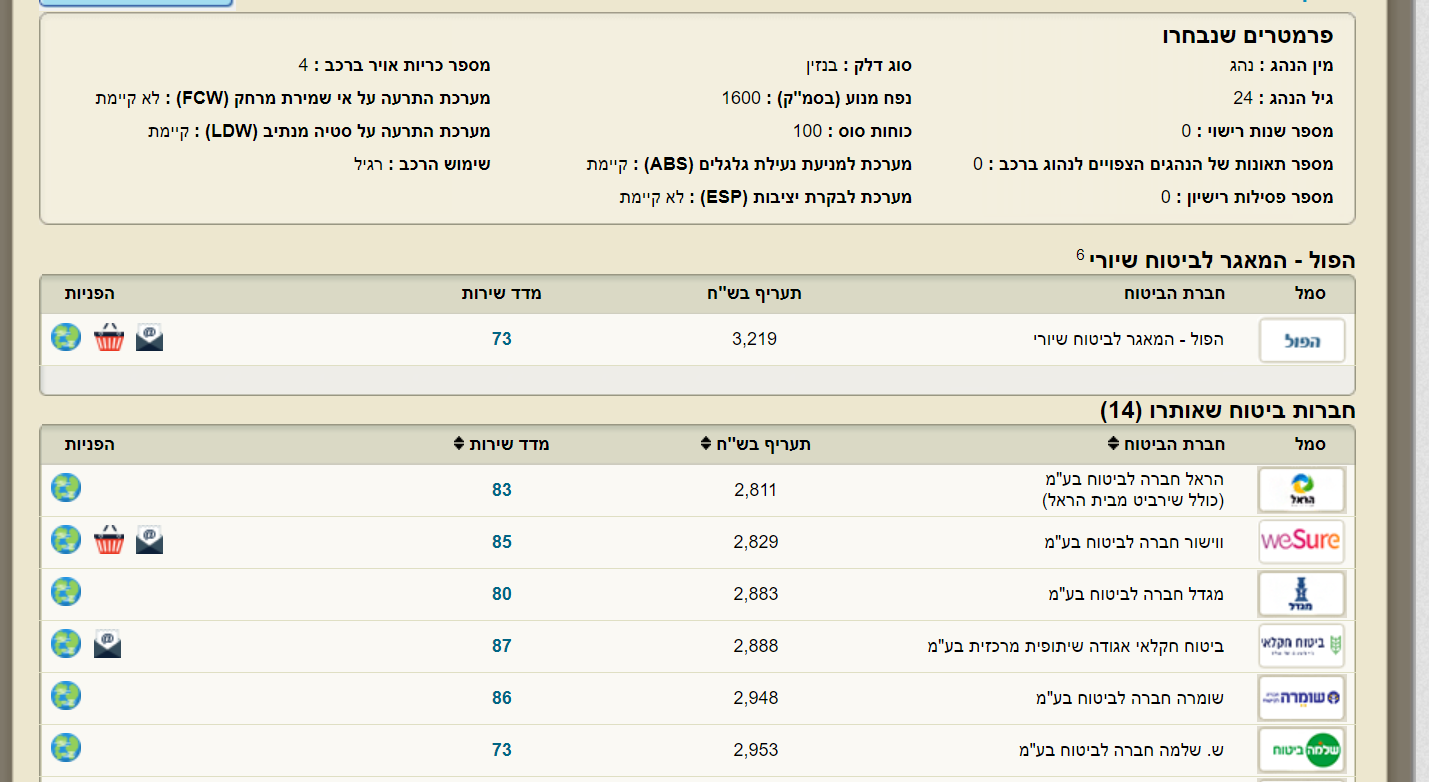Click the WeSure company logo

tap(1301, 542)
